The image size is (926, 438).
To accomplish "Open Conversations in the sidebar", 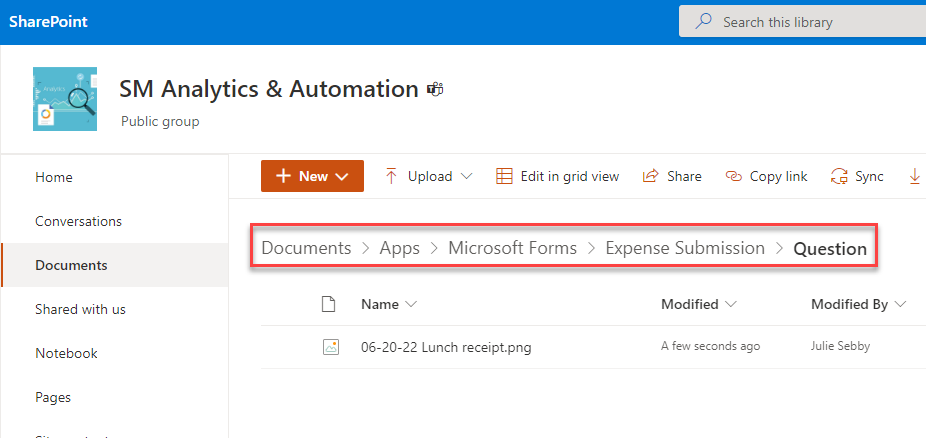I will 79,221.
